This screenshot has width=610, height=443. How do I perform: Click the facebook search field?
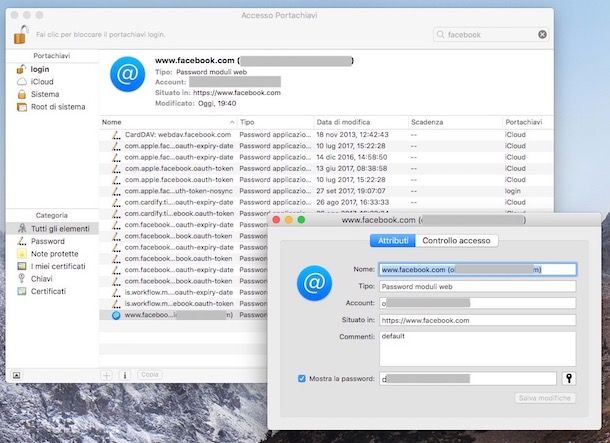[491, 35]
